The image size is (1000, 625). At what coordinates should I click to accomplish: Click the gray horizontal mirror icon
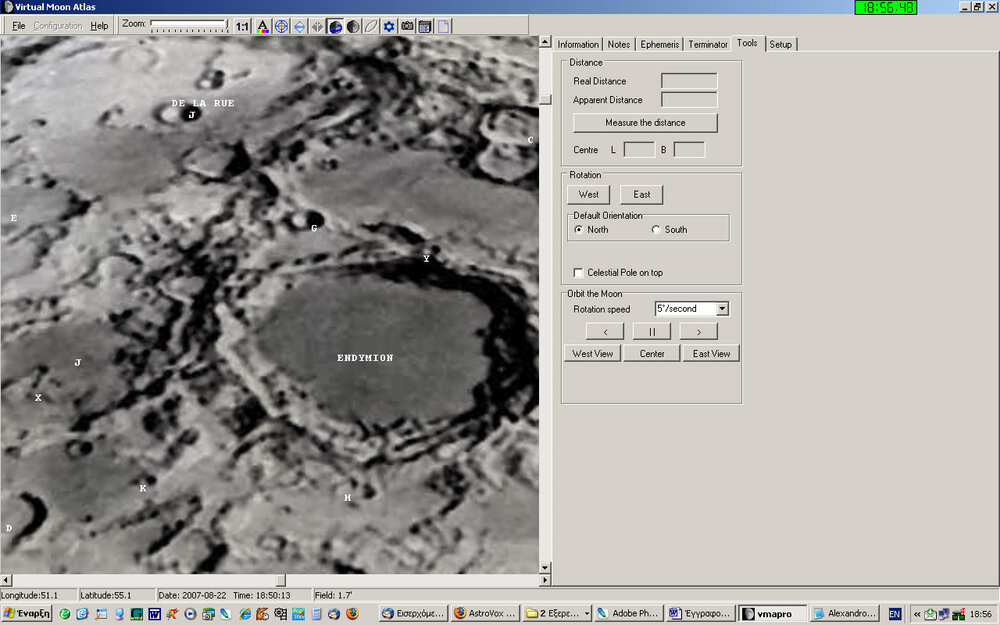[317, 26]
